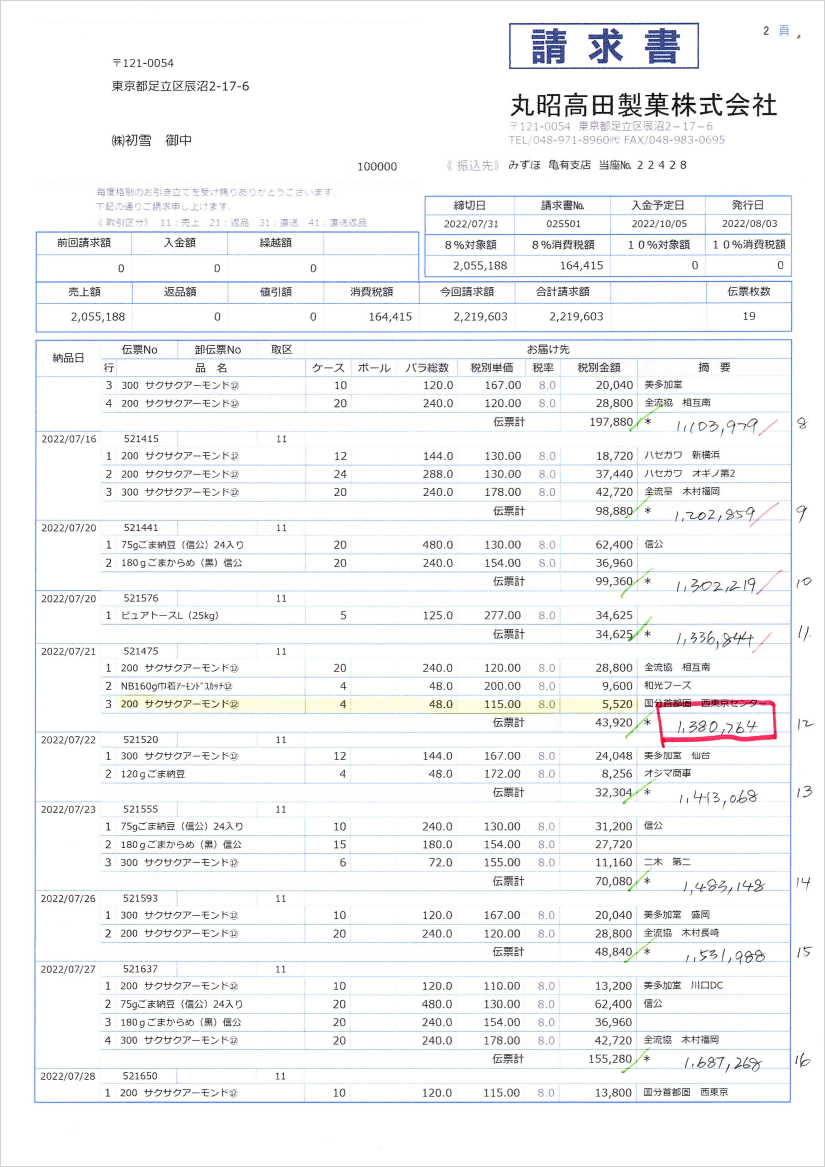Click the 前回請求額 header cell
Image resolution: width=825 pixels, height=1167 pixels.
coord(83,243)
